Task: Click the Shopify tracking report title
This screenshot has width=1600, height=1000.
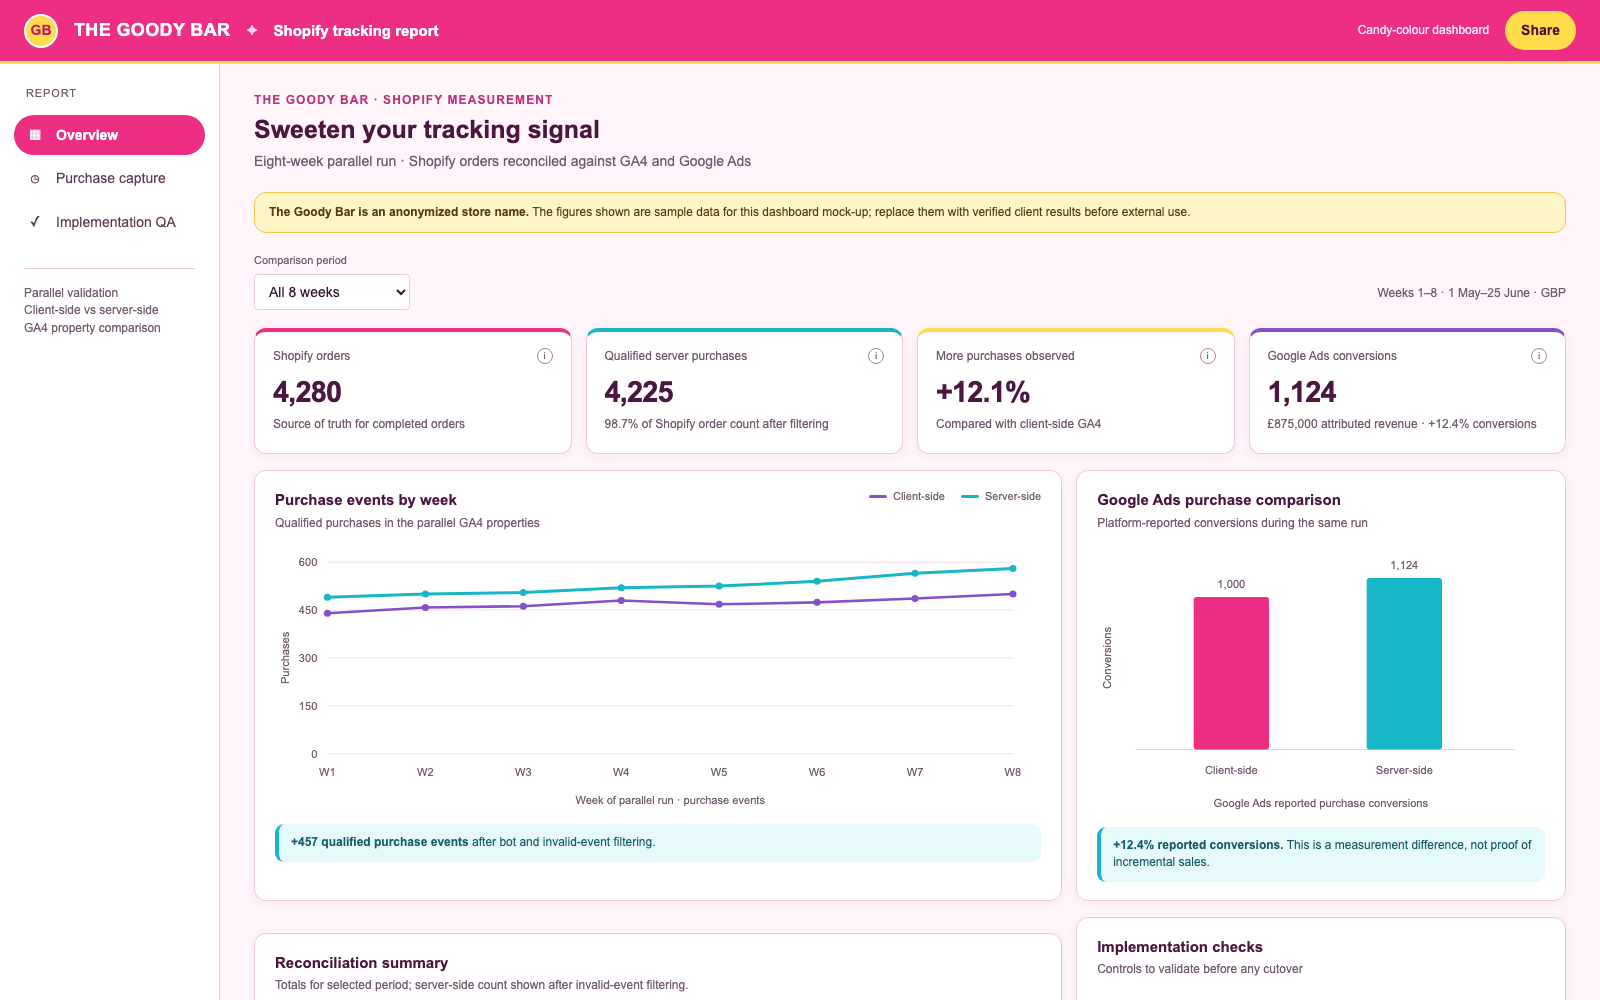Action: [356, 31]
